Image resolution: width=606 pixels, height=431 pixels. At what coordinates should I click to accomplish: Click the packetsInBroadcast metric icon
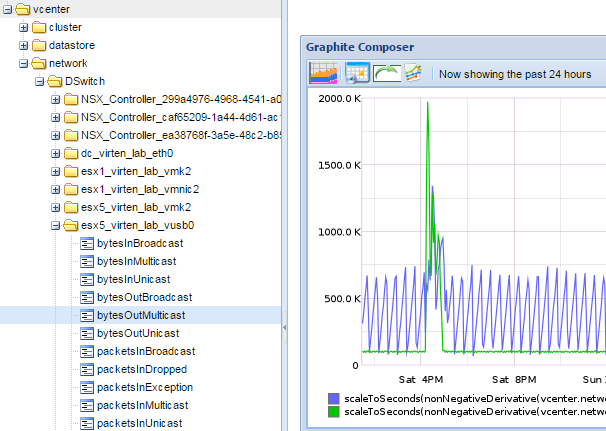click(x=87, y=352)
